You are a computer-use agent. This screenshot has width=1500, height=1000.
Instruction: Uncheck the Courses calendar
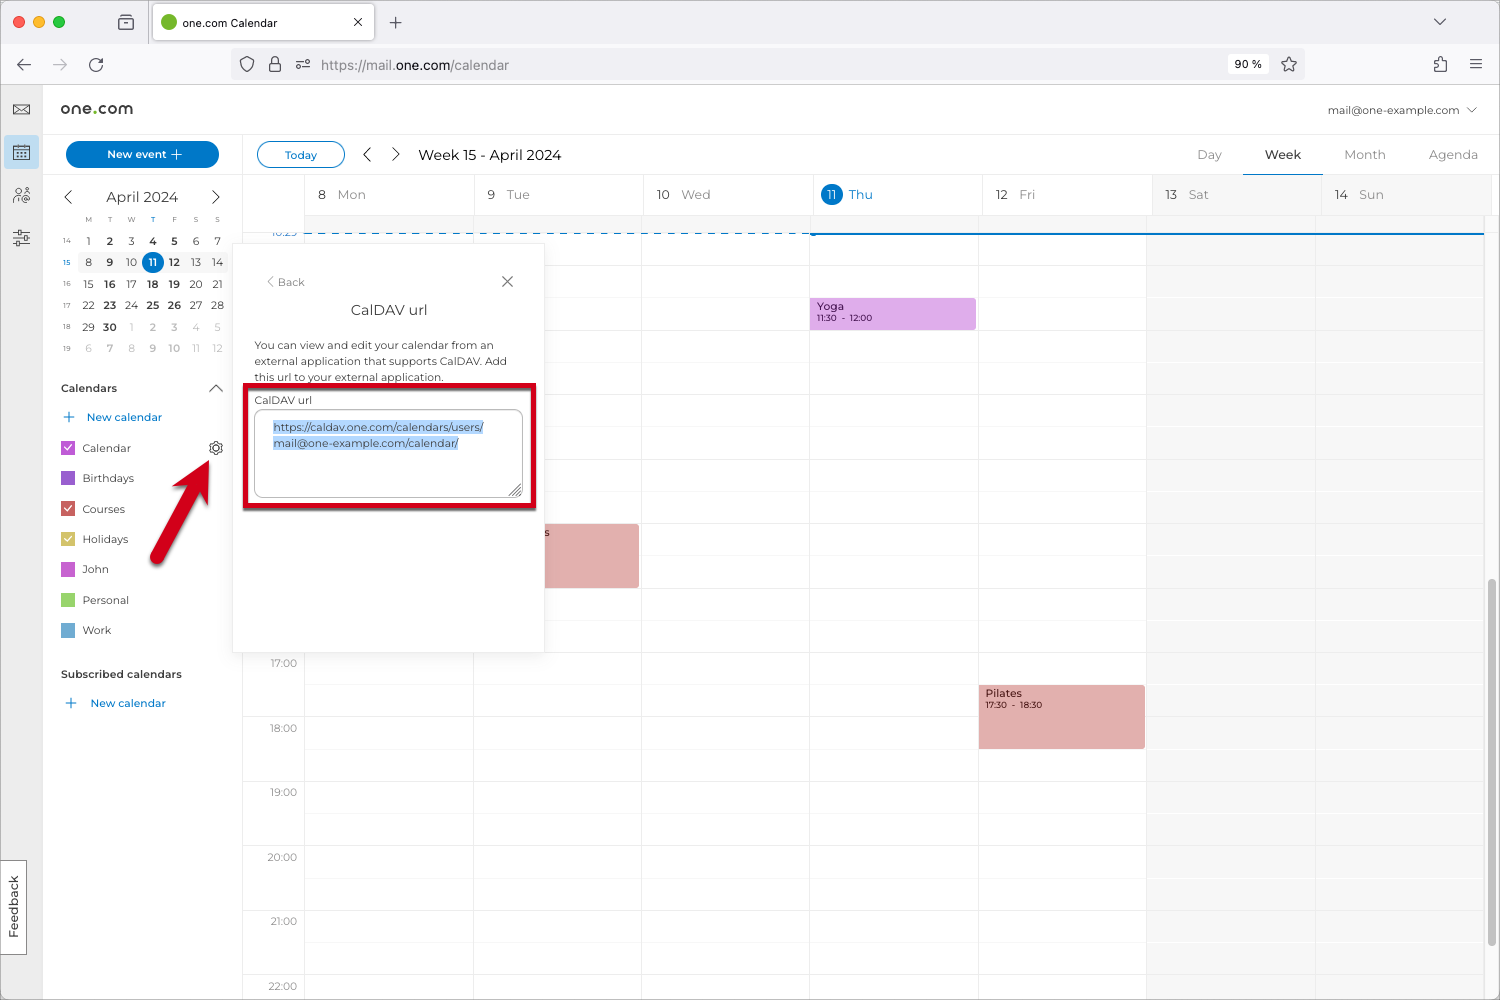(67, 508)
